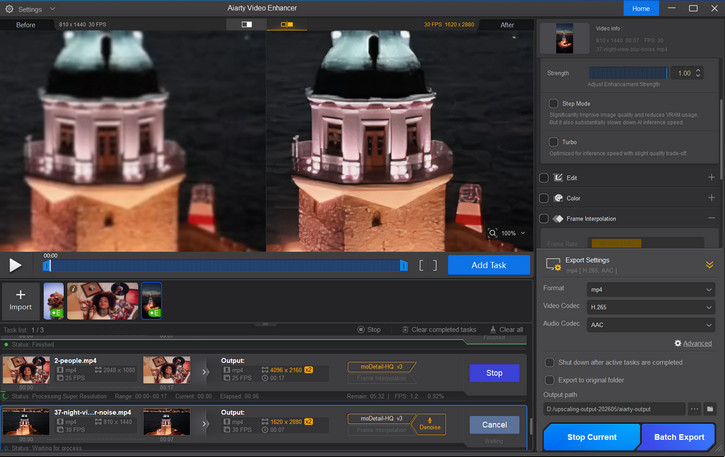Toggle the Frame Interpolation checkbox

544,218
